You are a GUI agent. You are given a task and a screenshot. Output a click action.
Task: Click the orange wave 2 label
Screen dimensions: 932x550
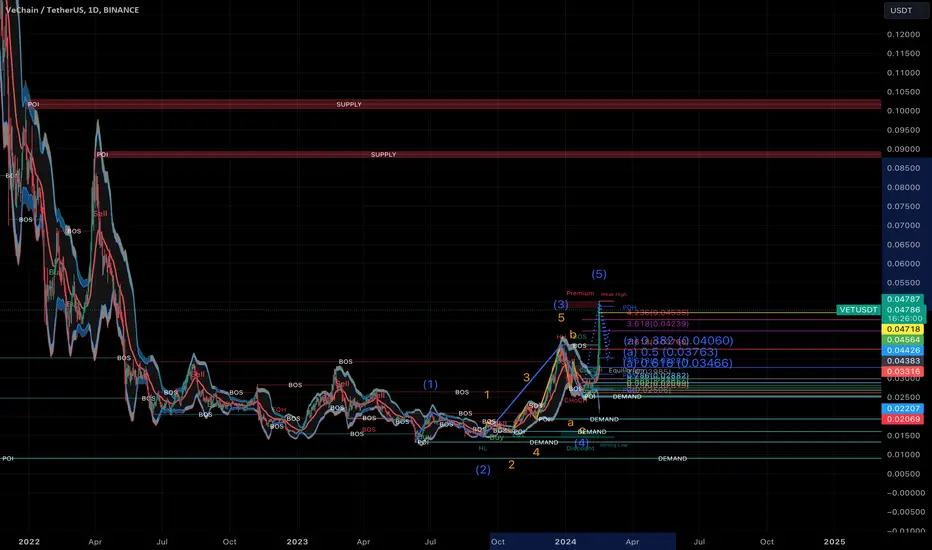[x=511, y=465]
